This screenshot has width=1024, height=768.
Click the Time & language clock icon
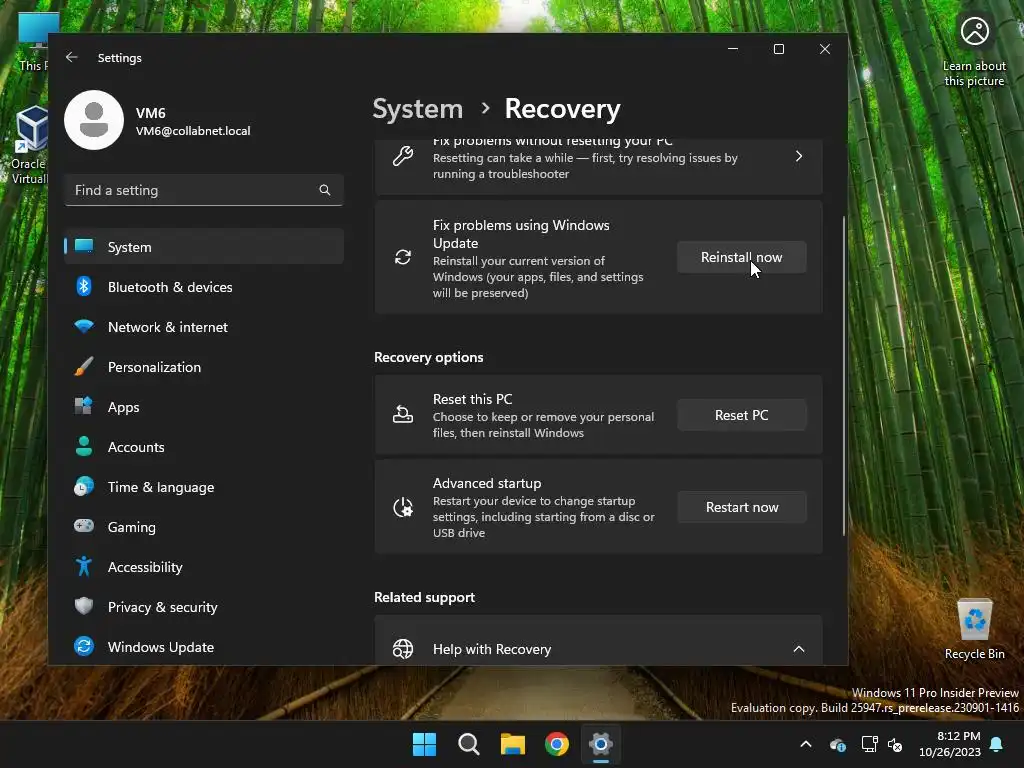pos(84,487)
